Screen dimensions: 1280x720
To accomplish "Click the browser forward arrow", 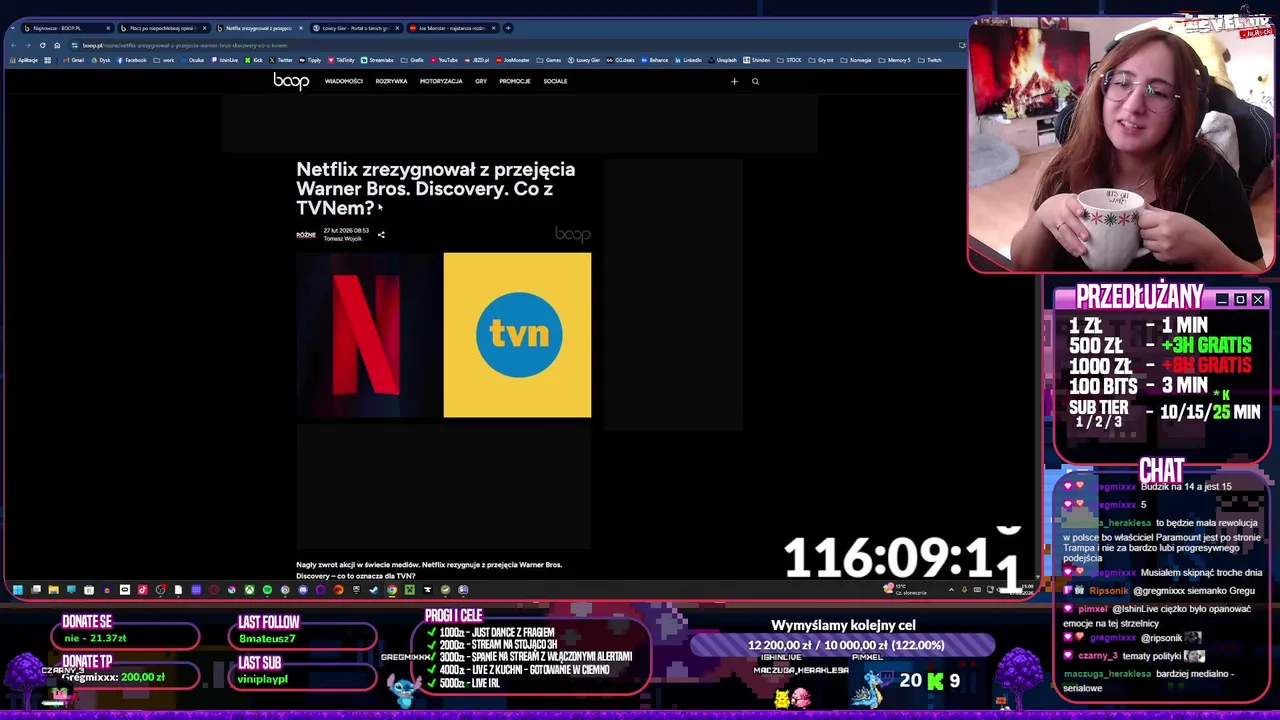I will click(x=28, y=45).
